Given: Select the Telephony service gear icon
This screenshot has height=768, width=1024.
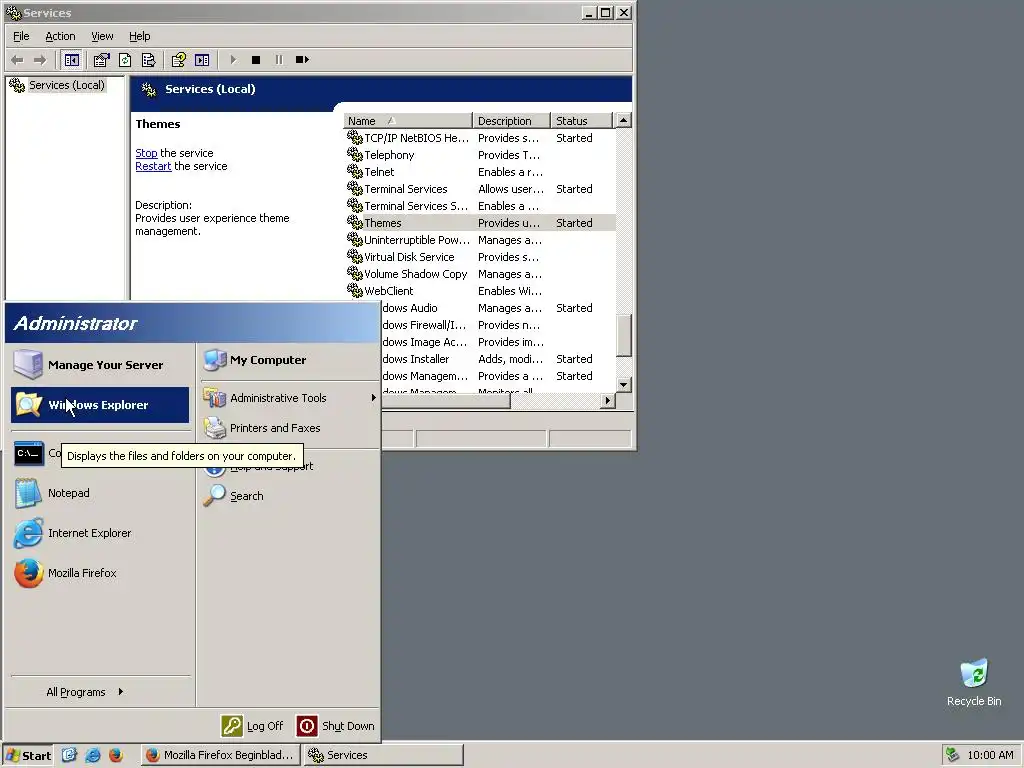Looking at the screenshot, I should [355, 155].
